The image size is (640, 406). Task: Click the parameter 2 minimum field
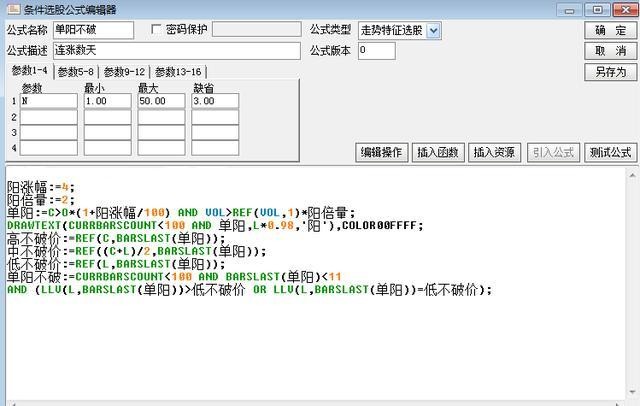tap(108, 117)
